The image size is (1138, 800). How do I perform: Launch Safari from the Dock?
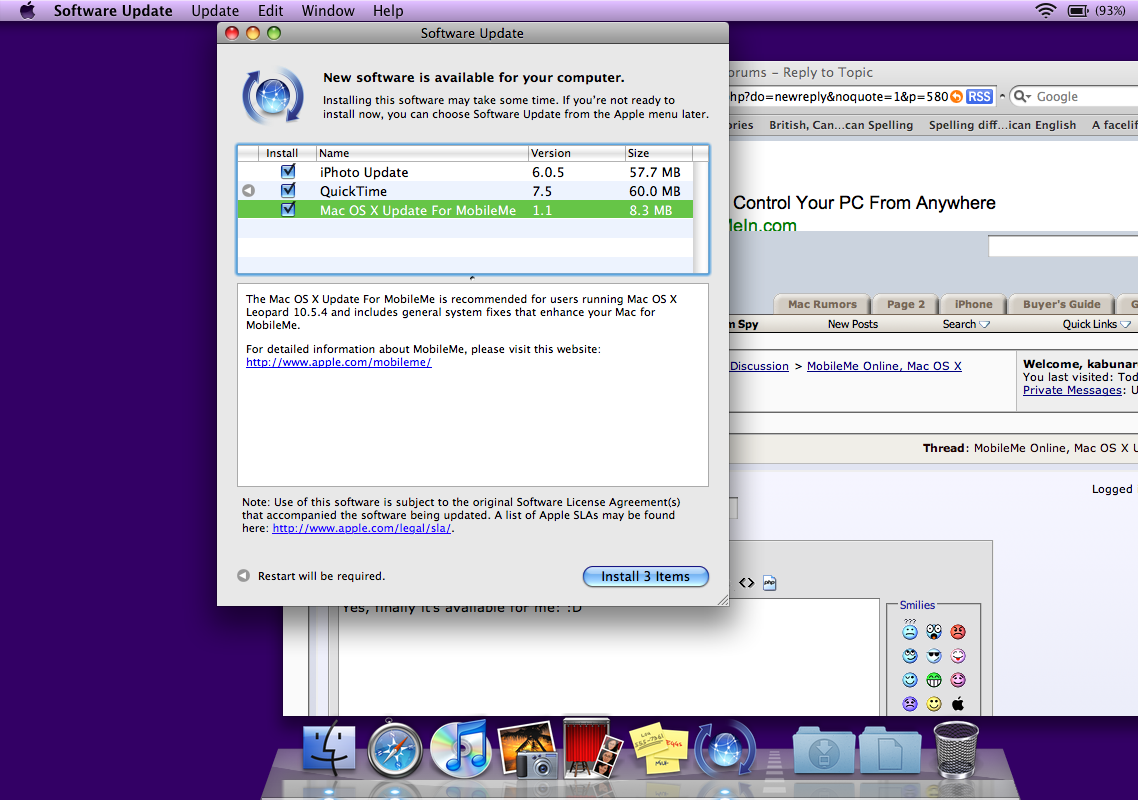click(x=394, y=751)
